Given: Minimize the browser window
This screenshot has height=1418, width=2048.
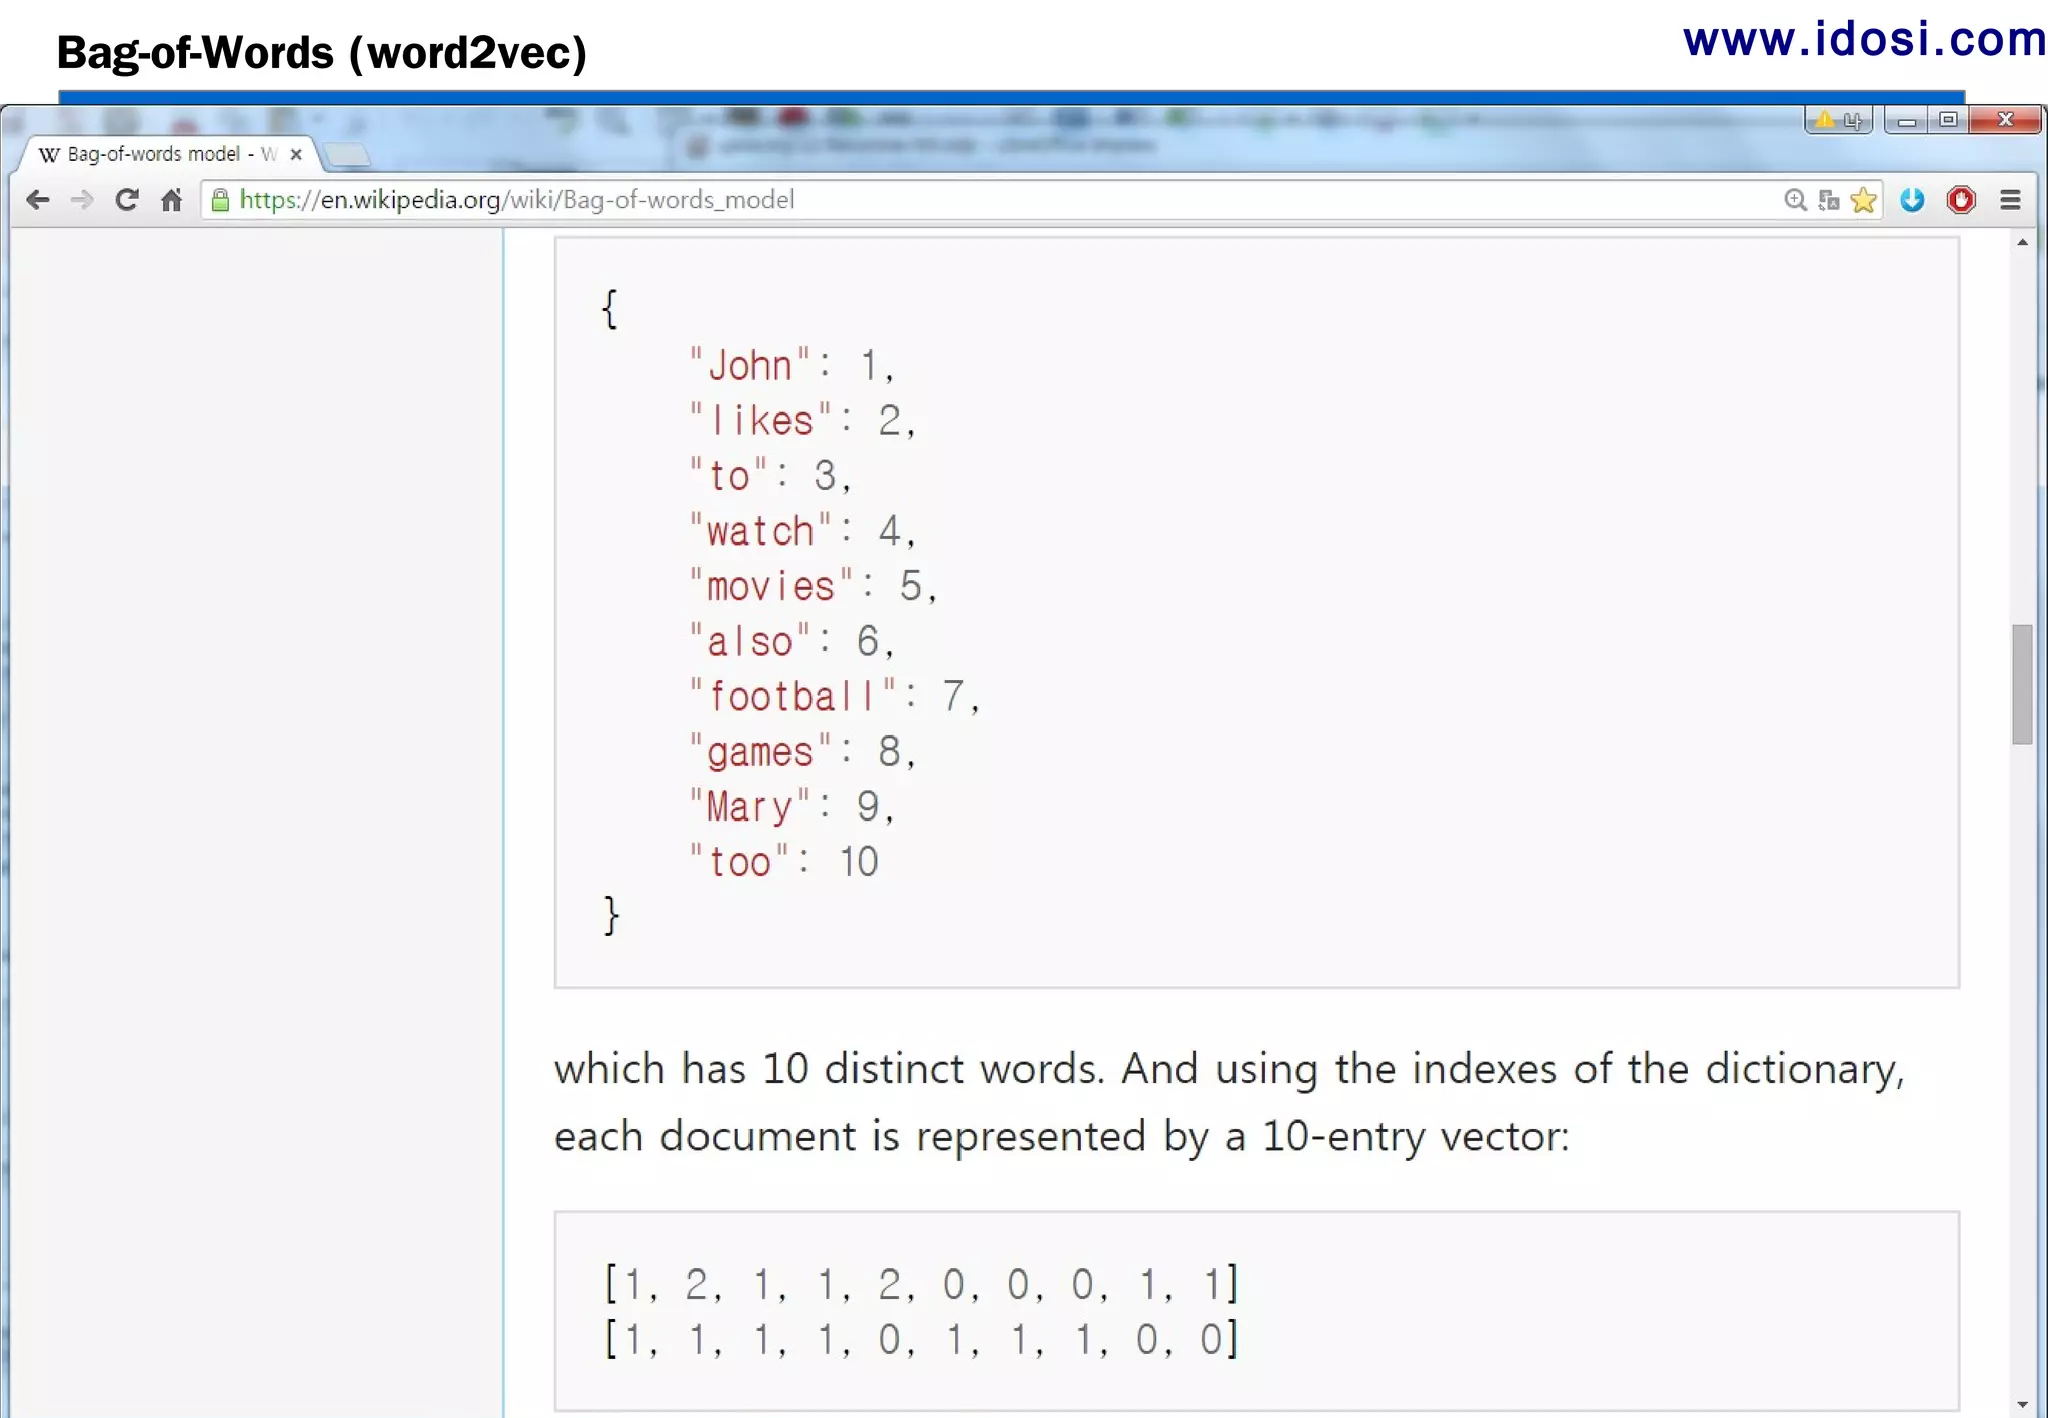Looking at the screenshot, I should [1906, 120].
